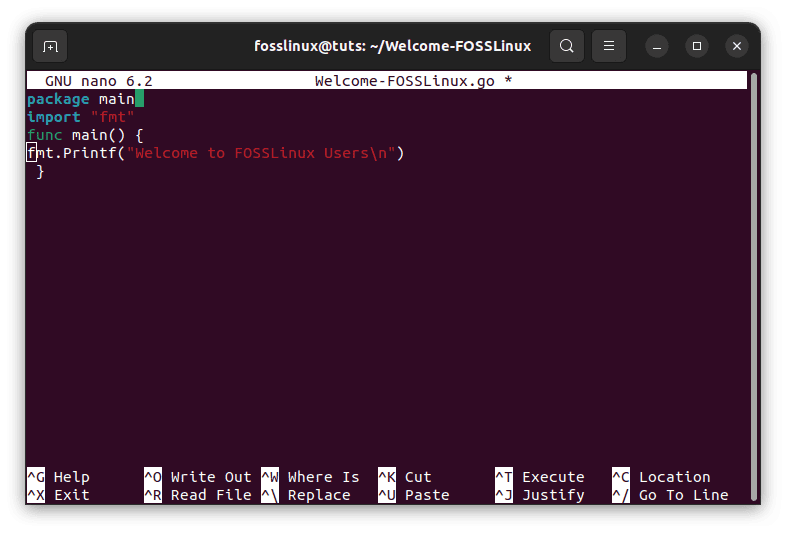Click the ^W Where Is shortcut

(310, 477)
